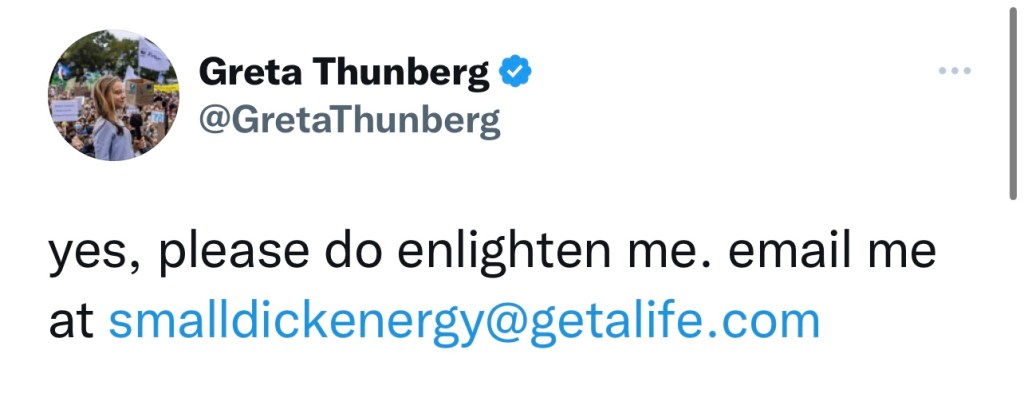Click the word "do" in the tweet
Image resolution: width=1024 pixels, height=401 pixels.
(358, 254)
